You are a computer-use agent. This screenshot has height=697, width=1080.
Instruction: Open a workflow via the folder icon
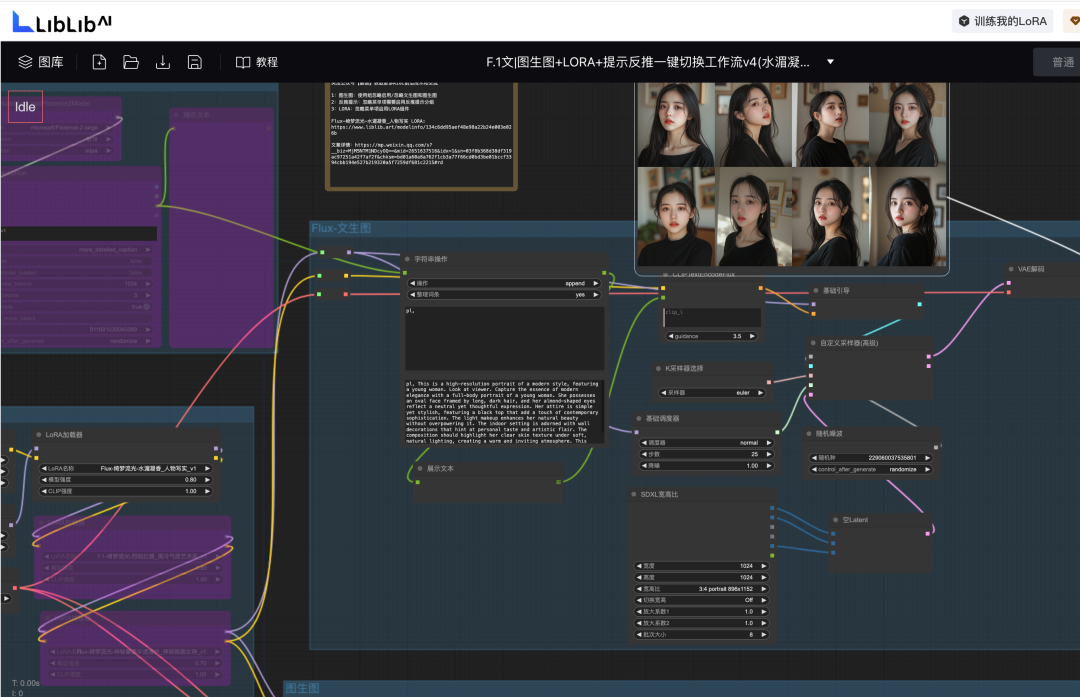tap(129, 61)
